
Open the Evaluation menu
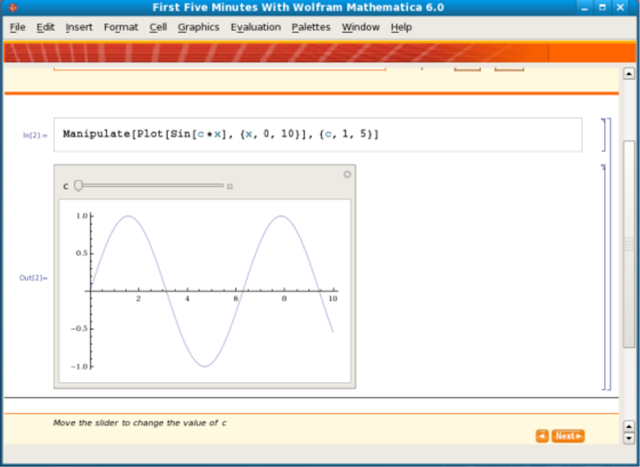coord(256,27)
